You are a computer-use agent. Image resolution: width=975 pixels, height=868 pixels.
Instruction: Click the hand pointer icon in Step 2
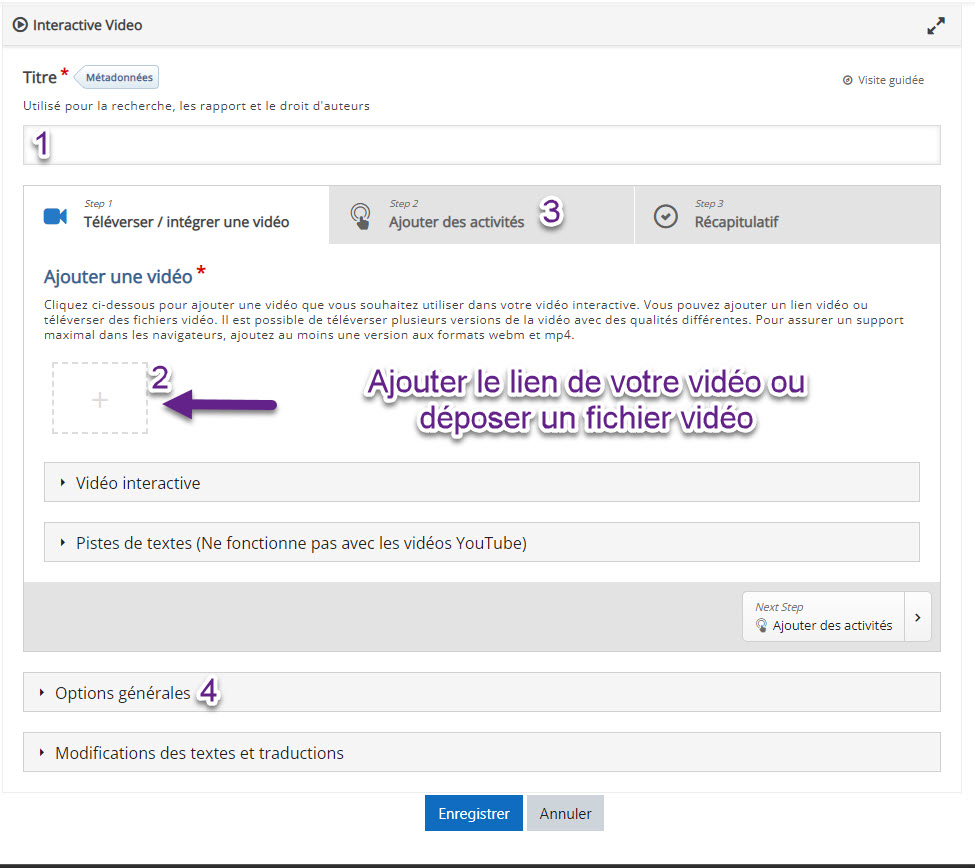(361, 216)
